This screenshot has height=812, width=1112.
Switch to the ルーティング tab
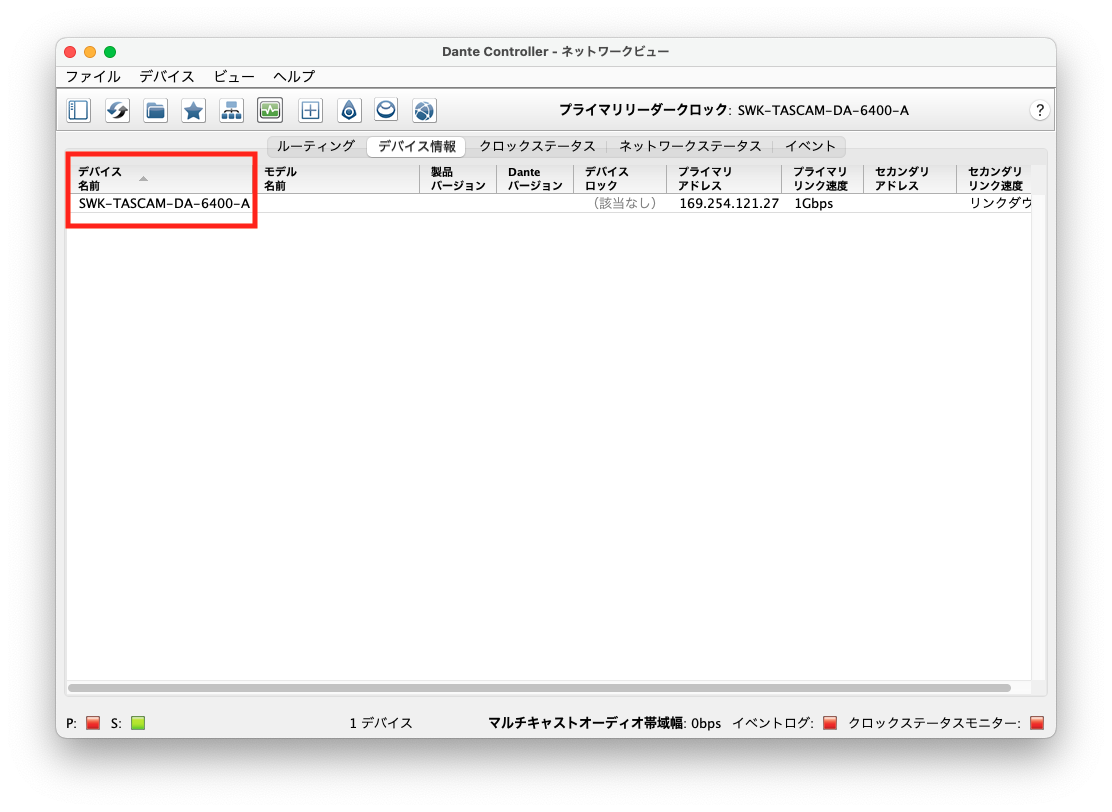pyautogui.click(x=315, y=146)
